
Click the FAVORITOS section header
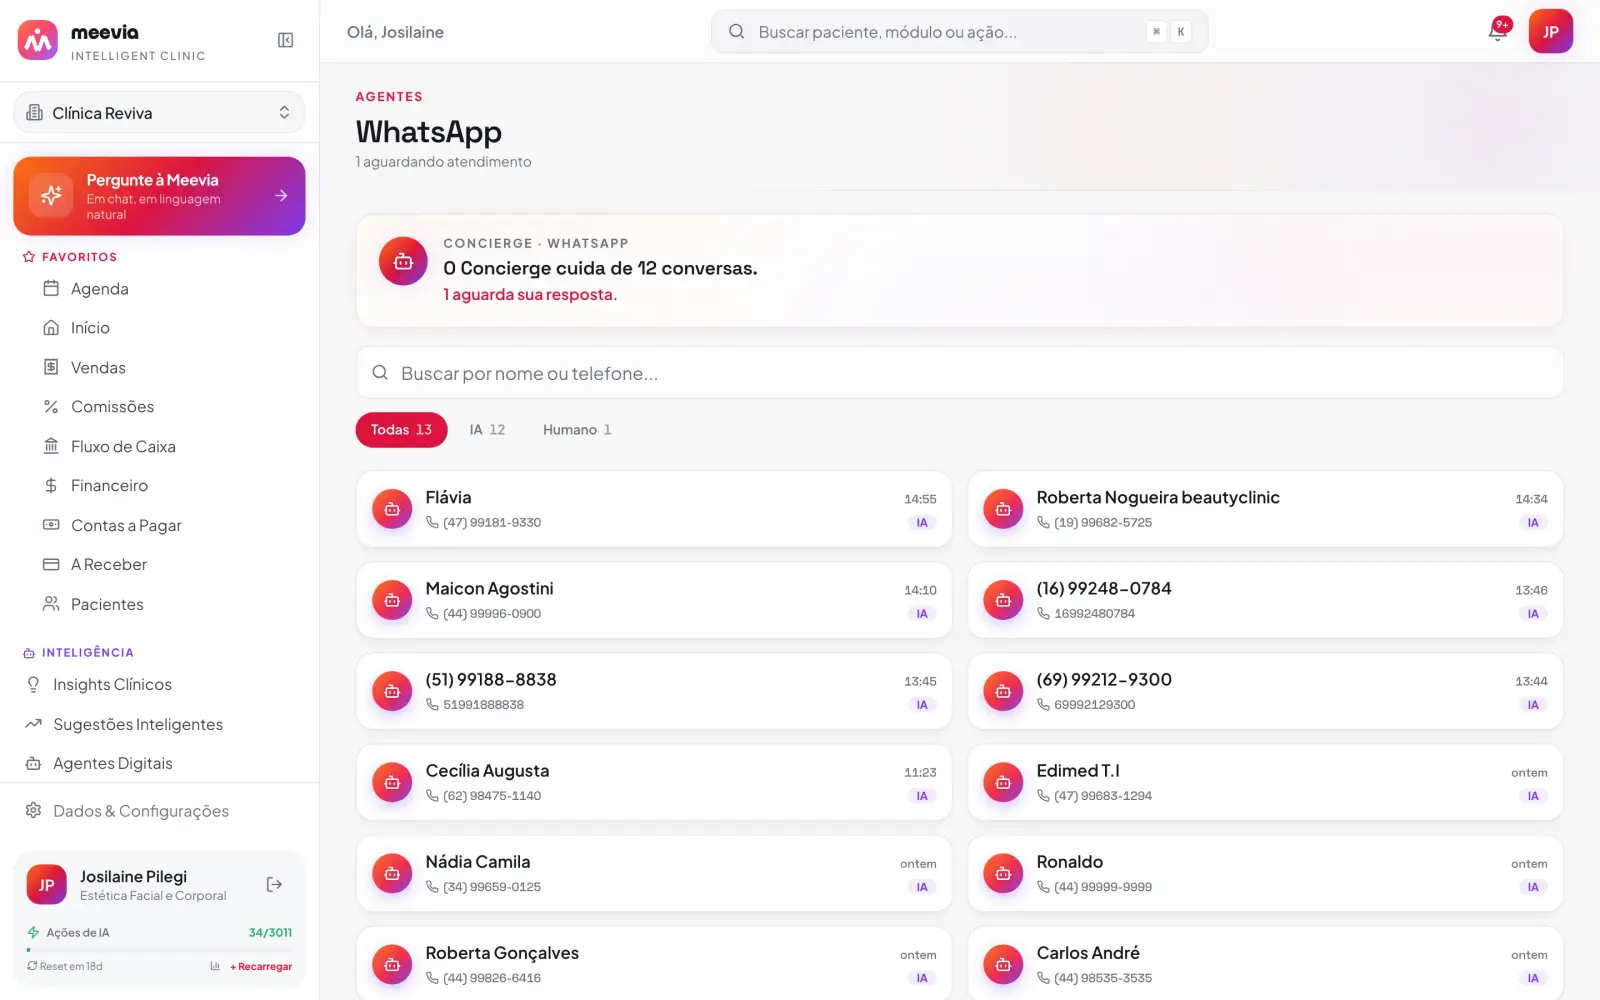(x=79, y=257)
